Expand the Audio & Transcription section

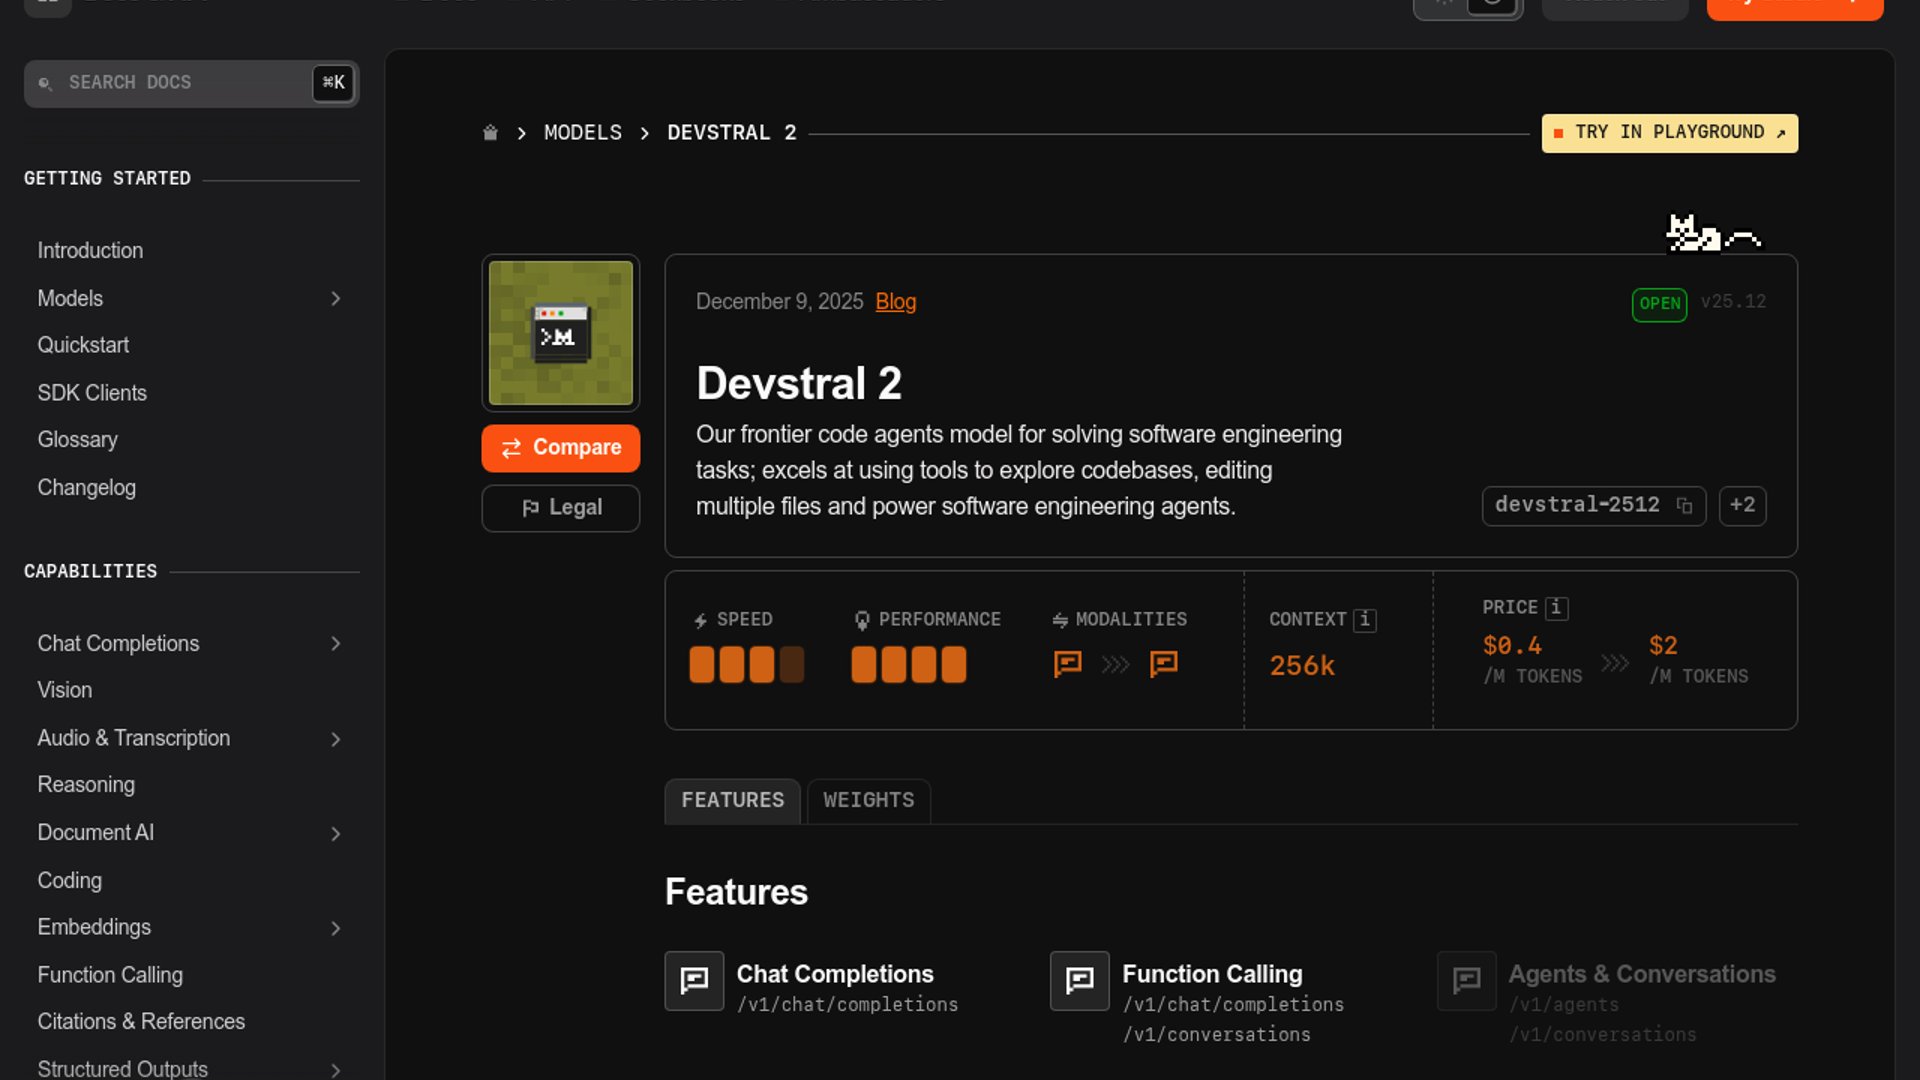(336, 739)
